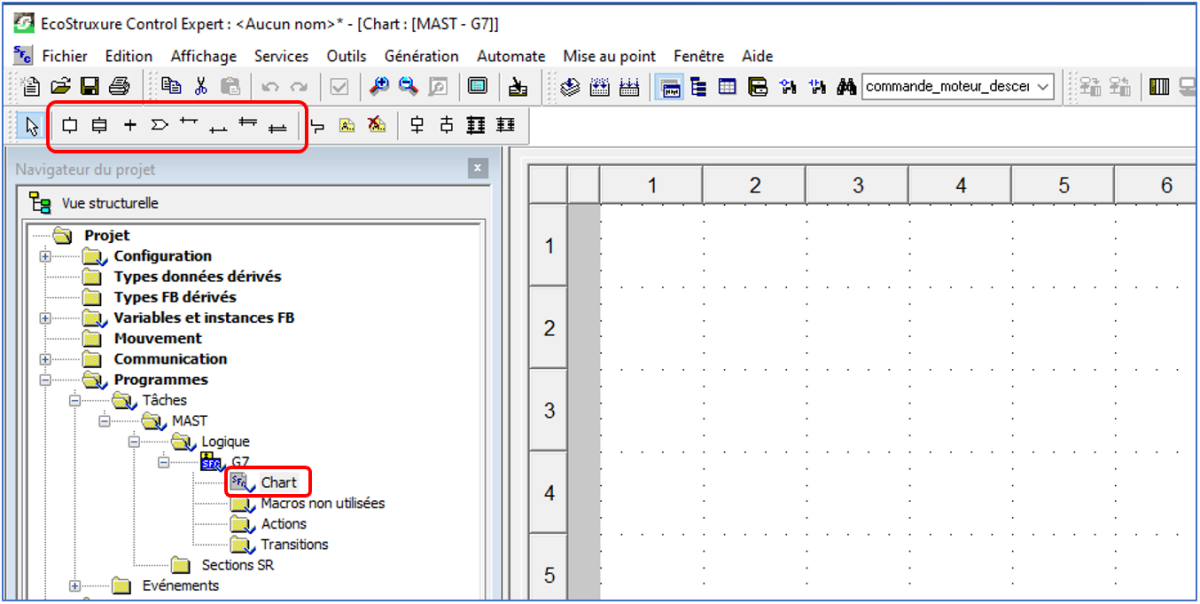Click the Vue structurelle view button
1200x604 pixels.
94,203
